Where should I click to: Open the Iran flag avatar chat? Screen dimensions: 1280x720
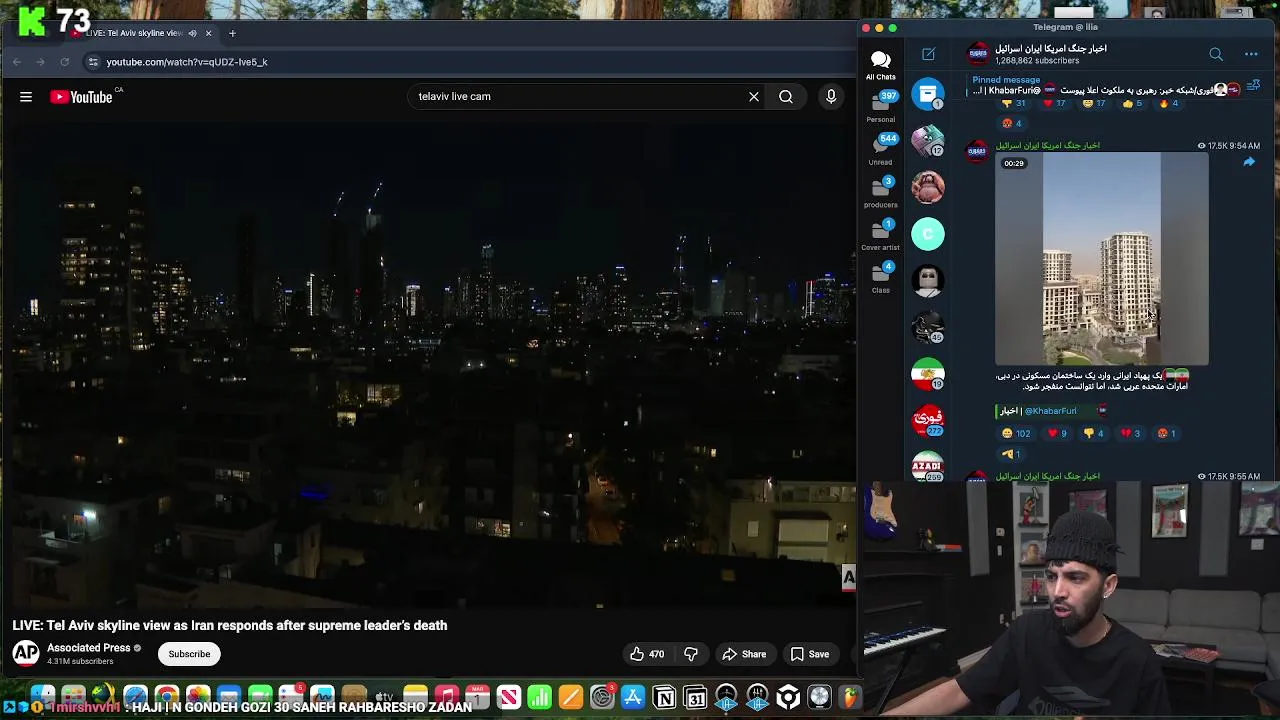tap(928, 374)
